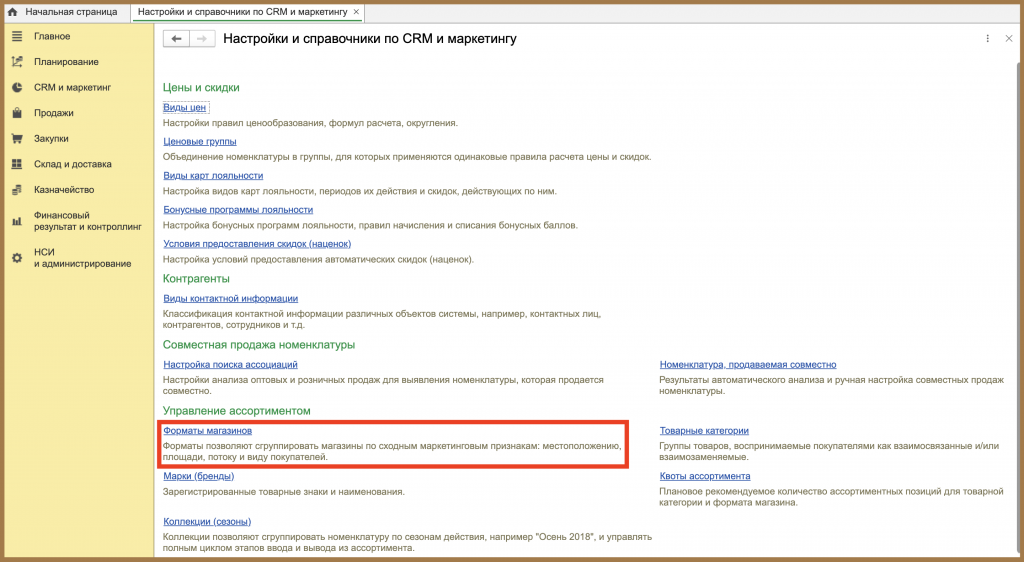Click the Совместная продажа номенклатуры heading
The height and width of the screenshot is (562, 1024).
tap(259, 345)
